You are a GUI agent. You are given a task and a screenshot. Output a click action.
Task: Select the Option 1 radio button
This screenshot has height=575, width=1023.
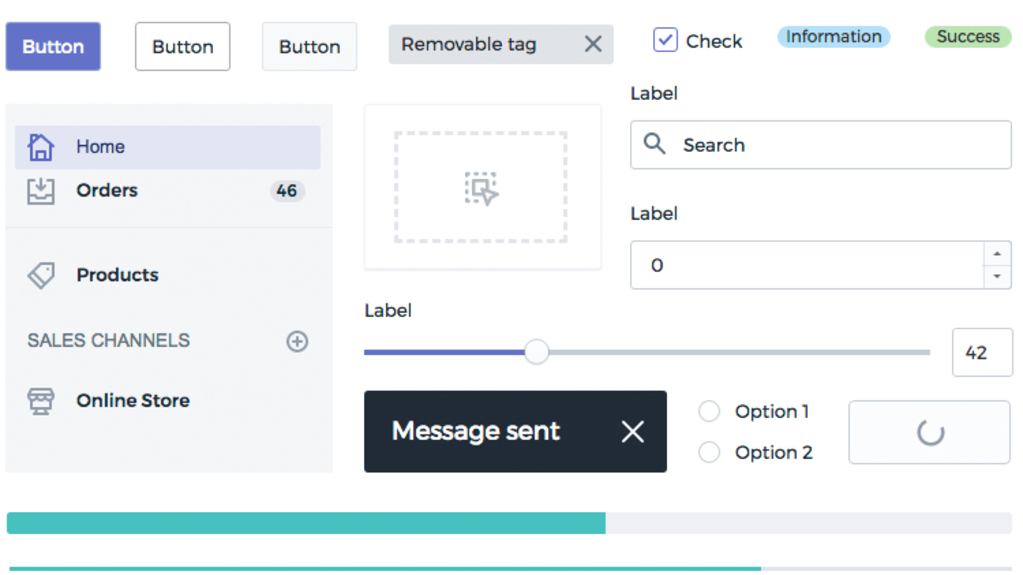(709, 411)
